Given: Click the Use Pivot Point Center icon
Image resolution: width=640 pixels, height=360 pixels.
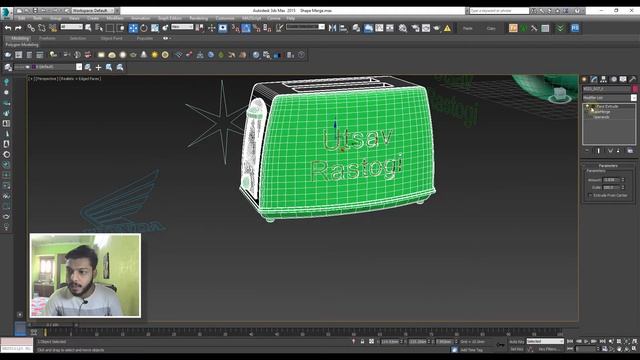Looking at the screenshot, I should point(200,28).
